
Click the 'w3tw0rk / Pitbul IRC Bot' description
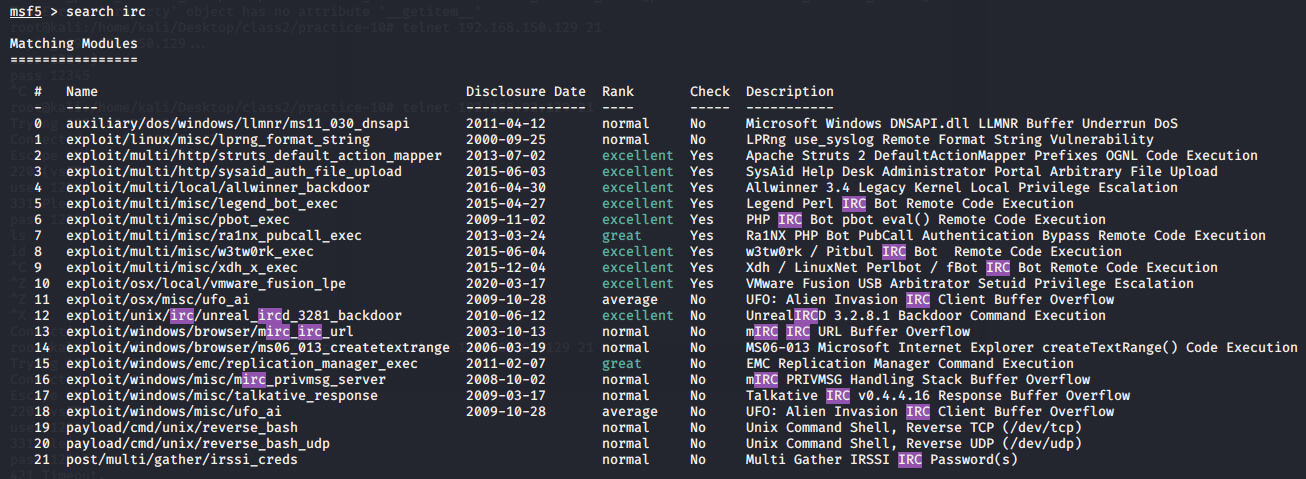tap(934, 252)
